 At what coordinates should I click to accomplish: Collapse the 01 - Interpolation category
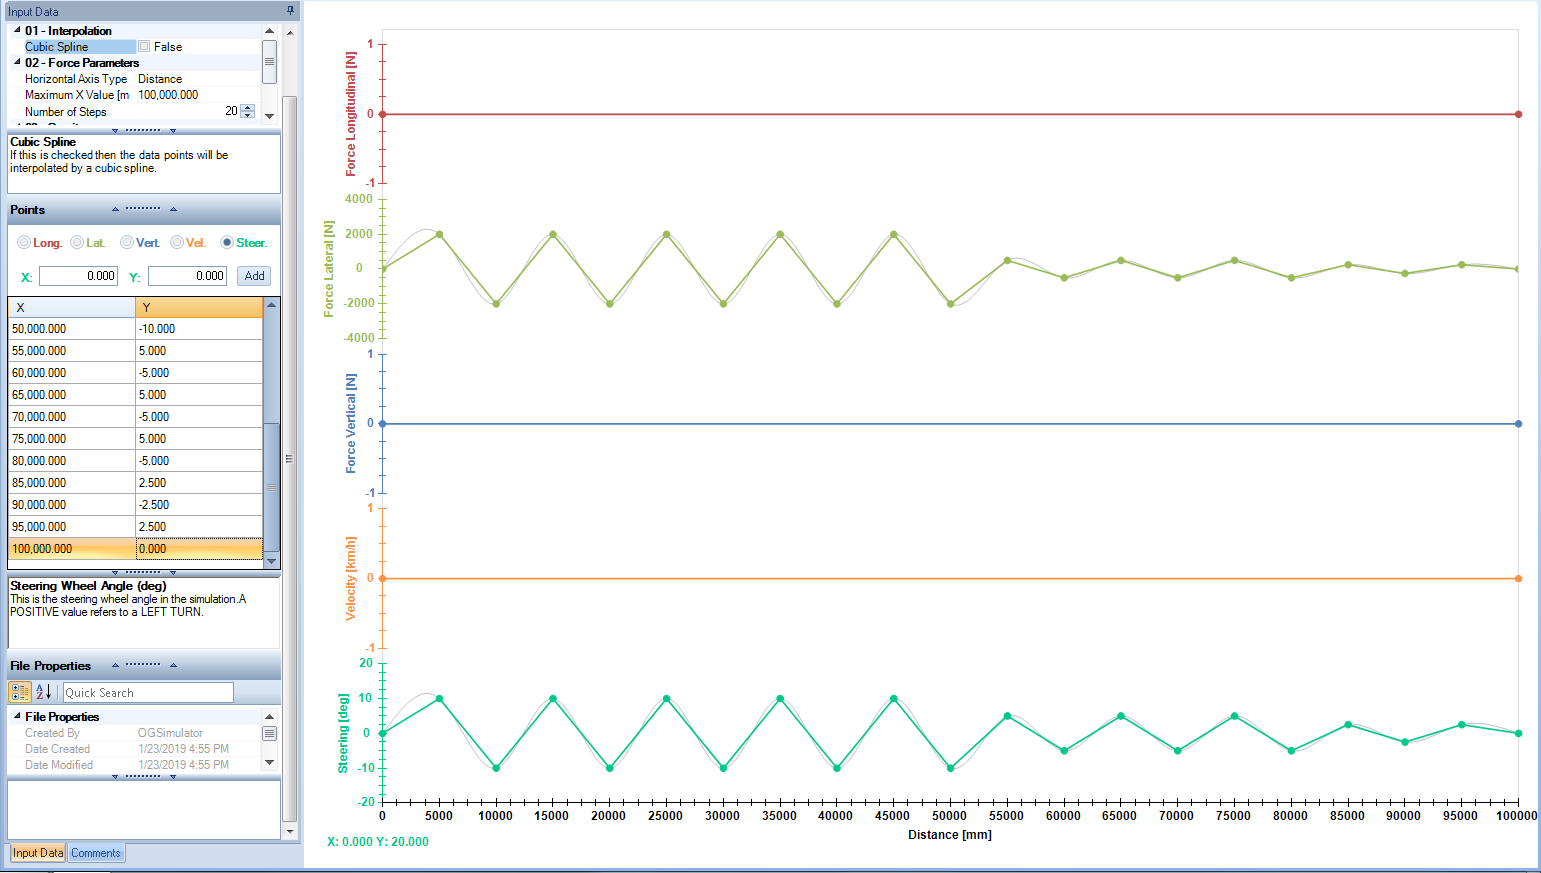point(17,30)
